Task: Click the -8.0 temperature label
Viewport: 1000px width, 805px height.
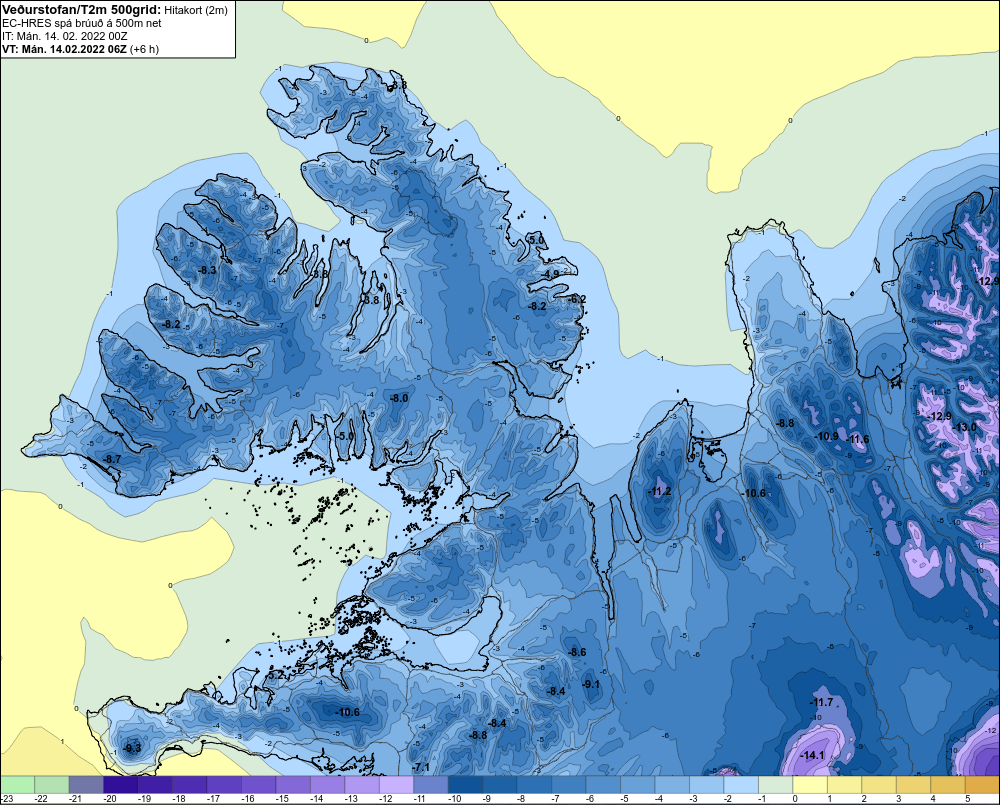Action: pyautogui.click(x=399, y=397)
